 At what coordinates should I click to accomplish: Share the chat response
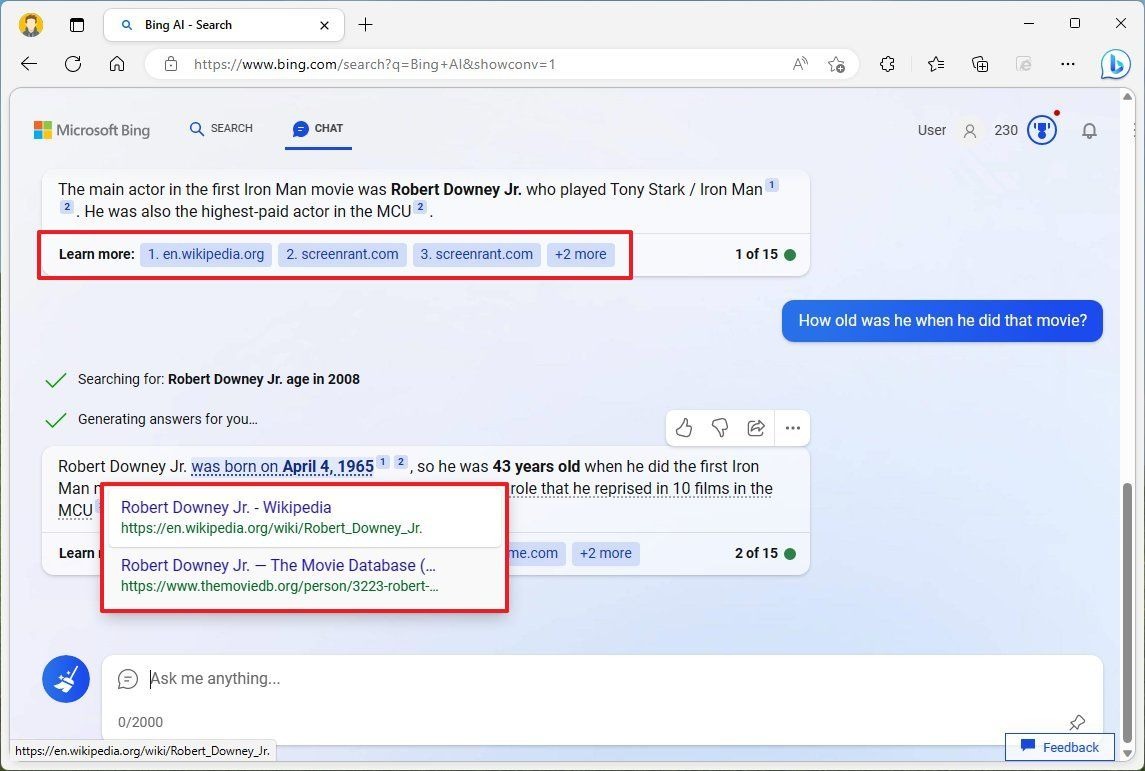[756, 428]
